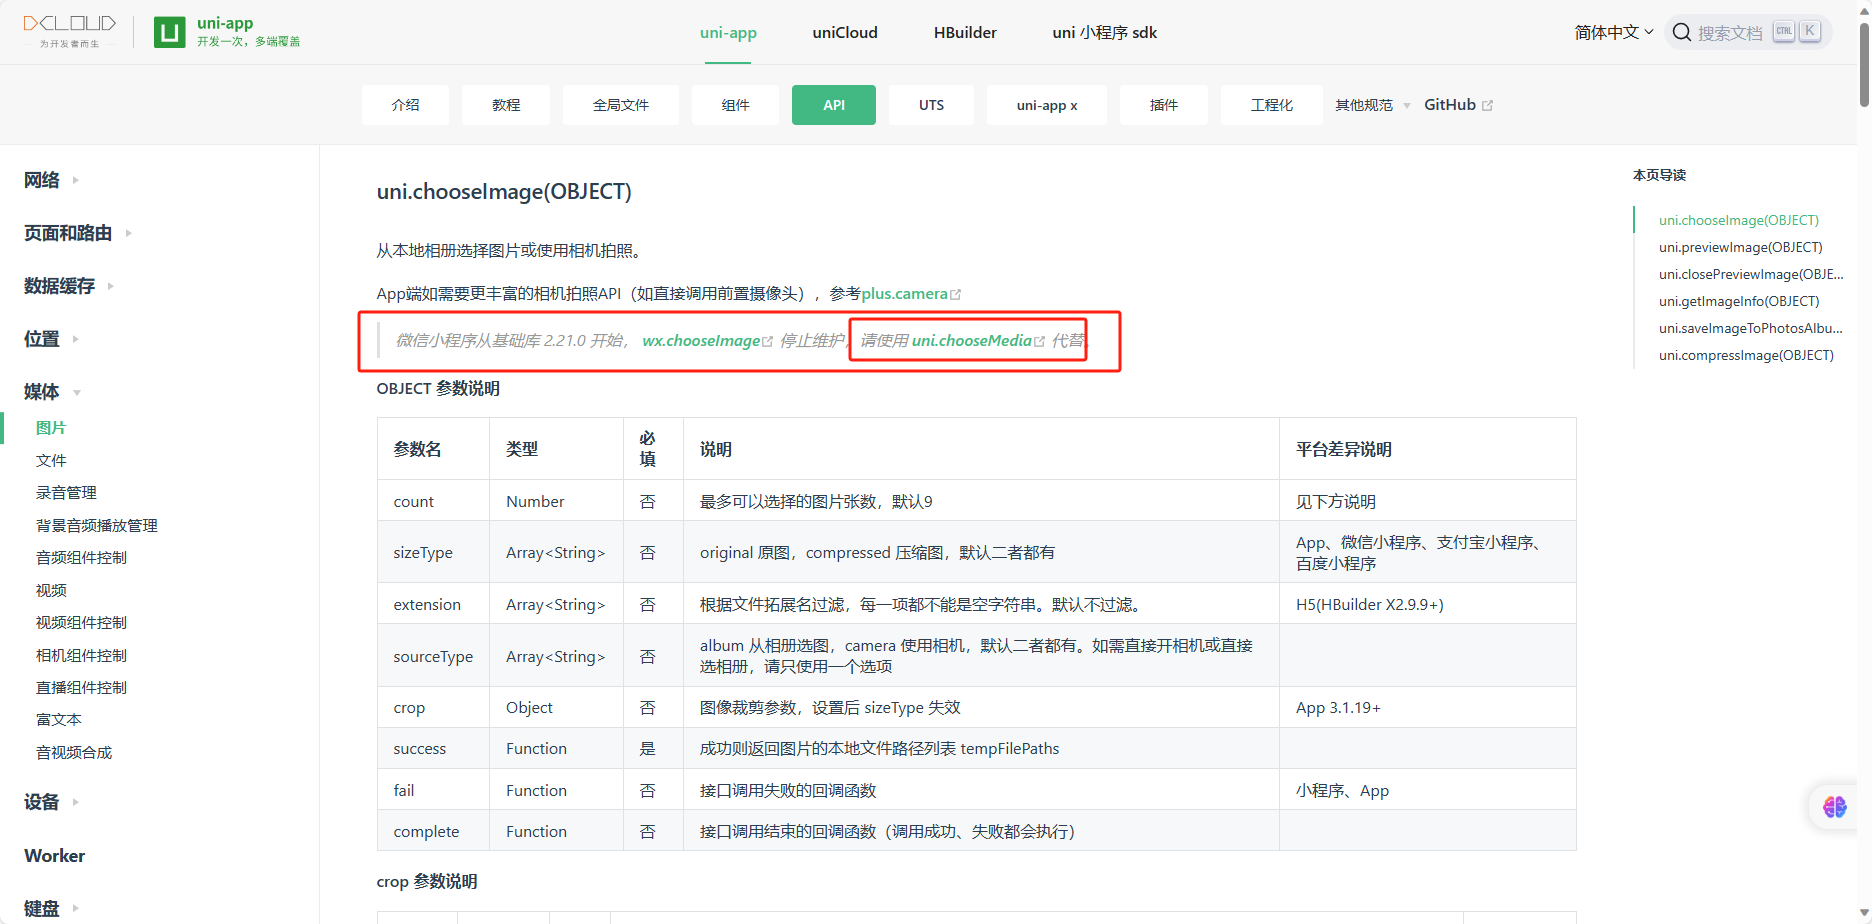Switch to uni 小程序 sdk tab
Image resolution: width=1872 pixels, height=924 pixels.
[x=1105, y=32]
